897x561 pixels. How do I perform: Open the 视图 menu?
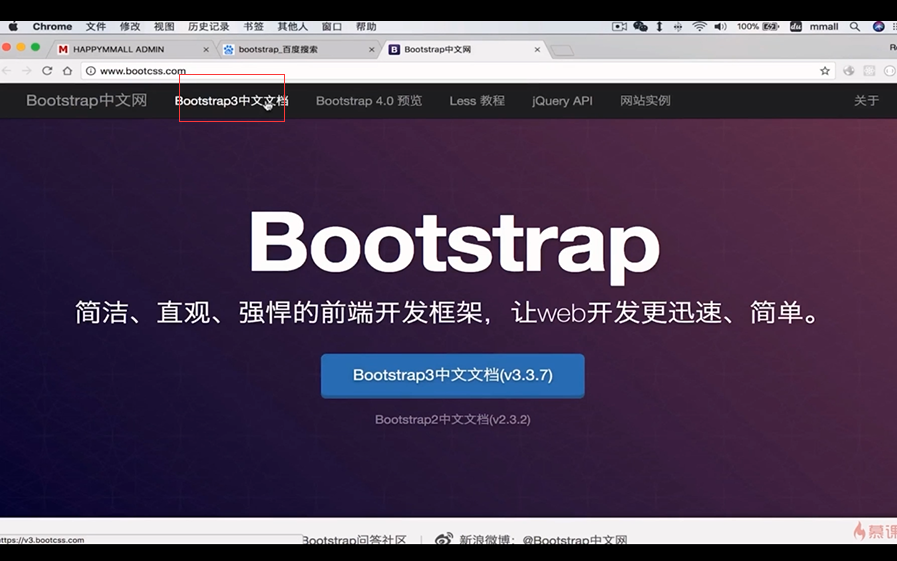164,26
